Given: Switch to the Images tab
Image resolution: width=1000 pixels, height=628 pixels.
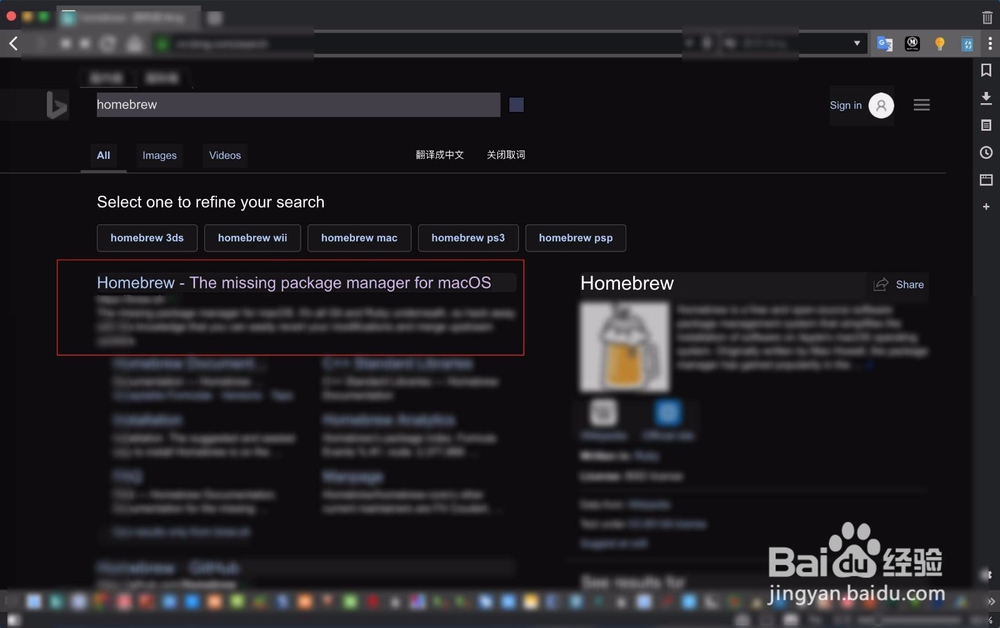Looking at the screenshot, I should coord(159,156).
